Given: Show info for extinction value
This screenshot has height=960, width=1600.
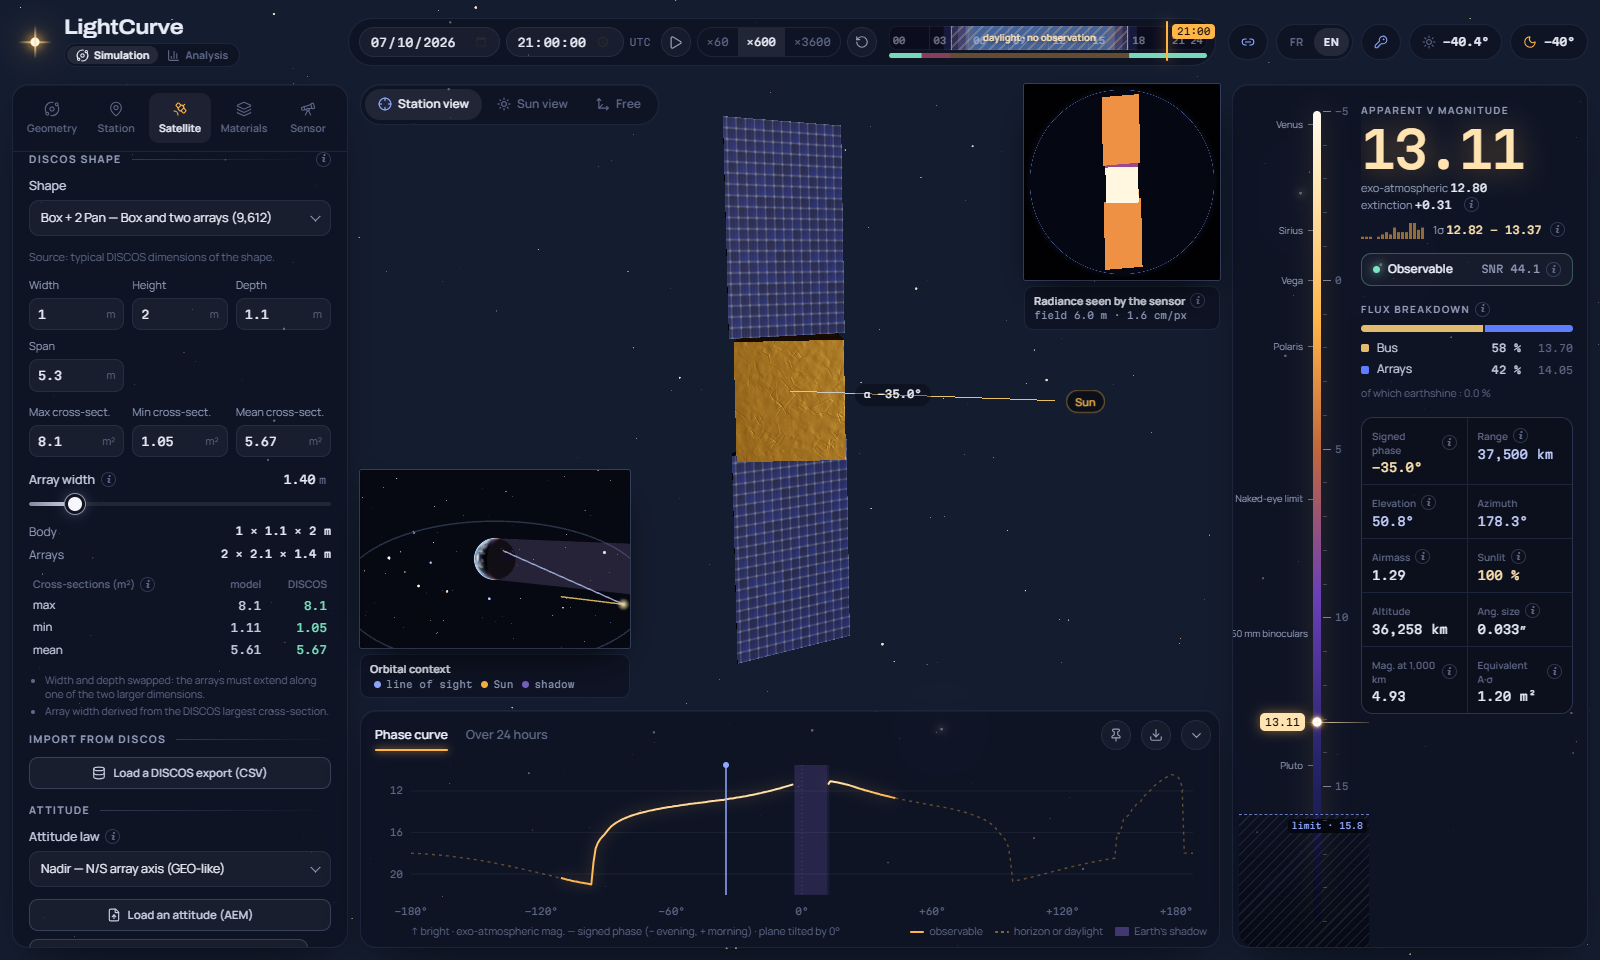Looking at the screenshot, I should click(x=1471, y=205).
